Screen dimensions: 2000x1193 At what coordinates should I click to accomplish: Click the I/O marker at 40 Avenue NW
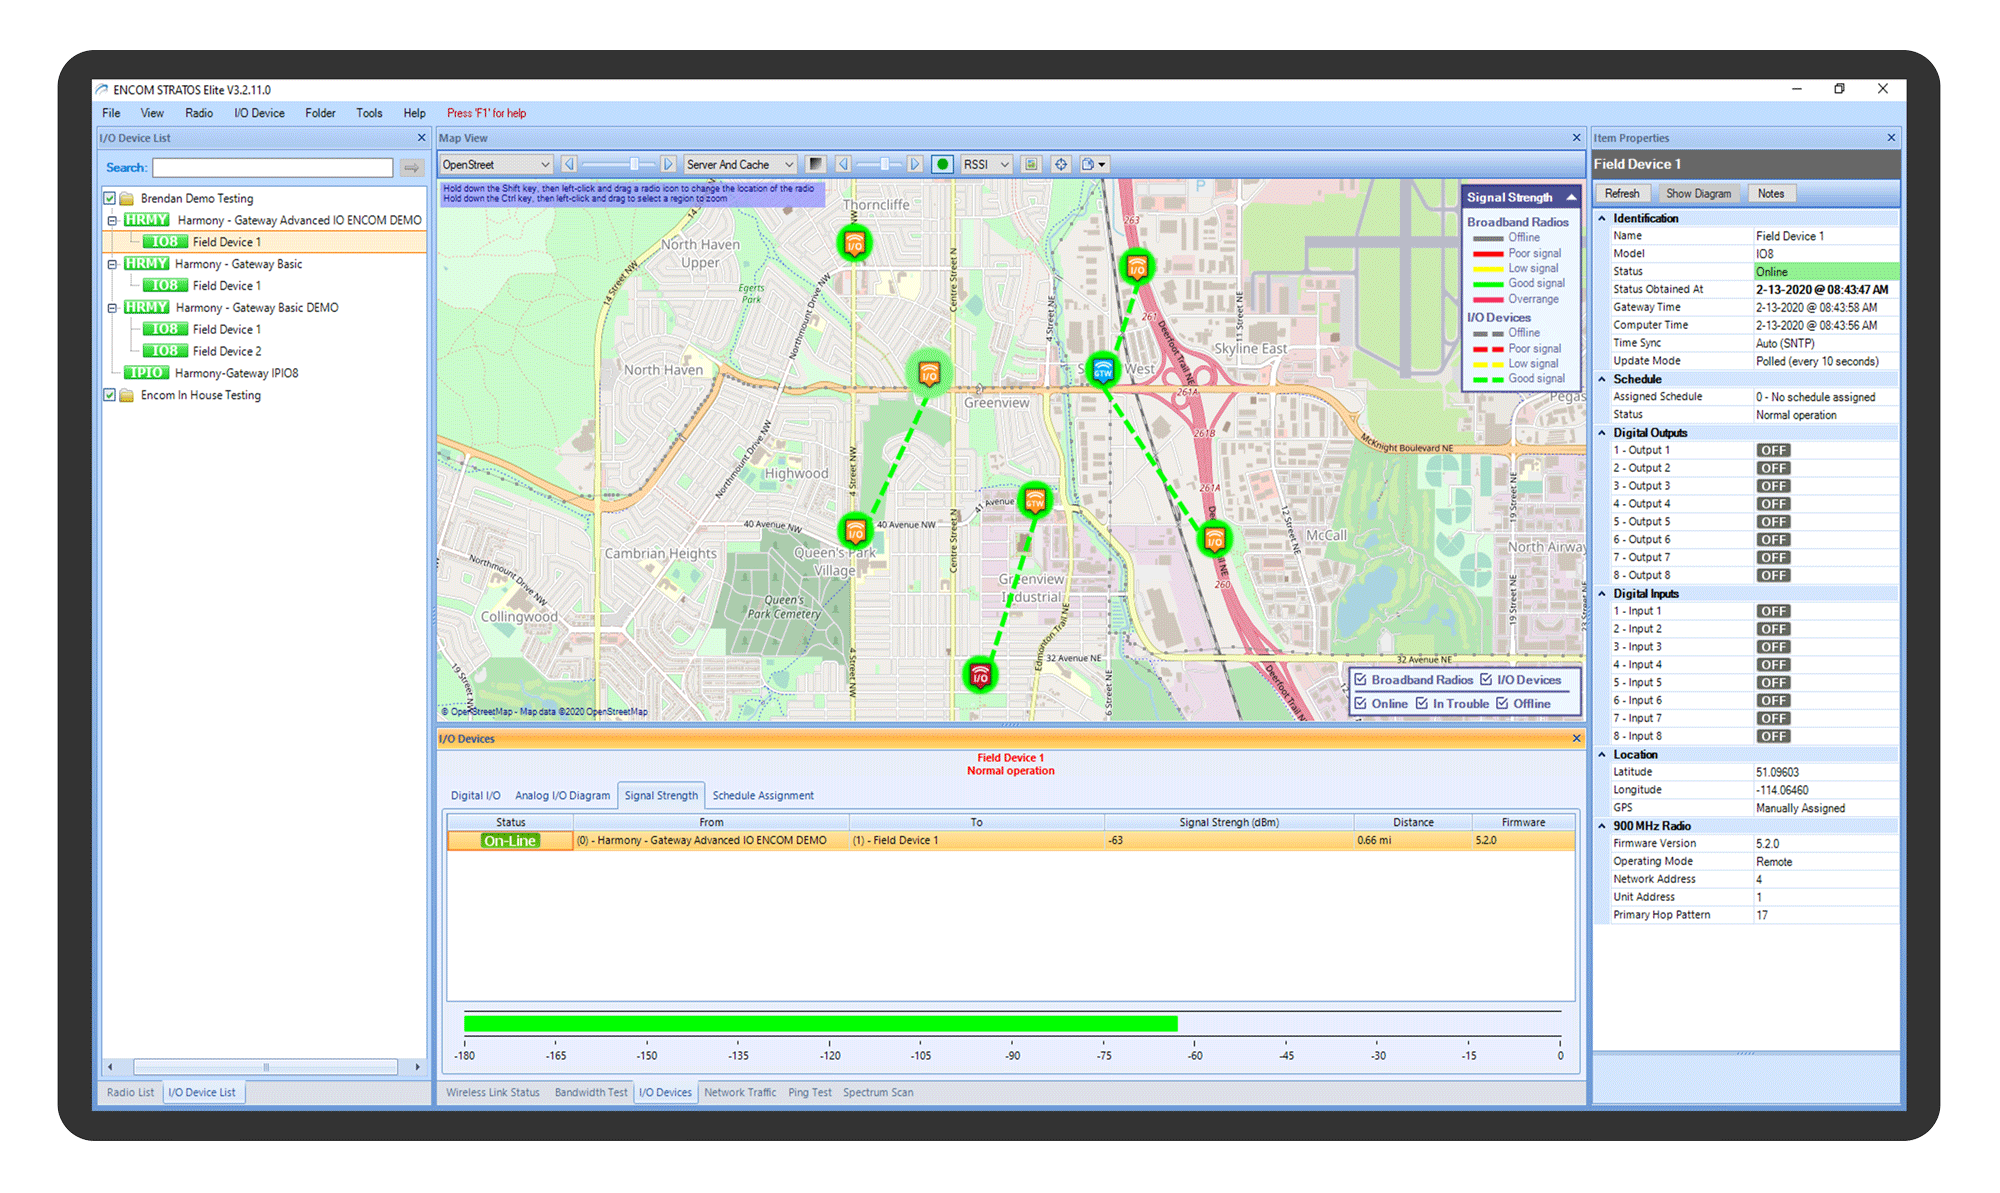[855, 530]
